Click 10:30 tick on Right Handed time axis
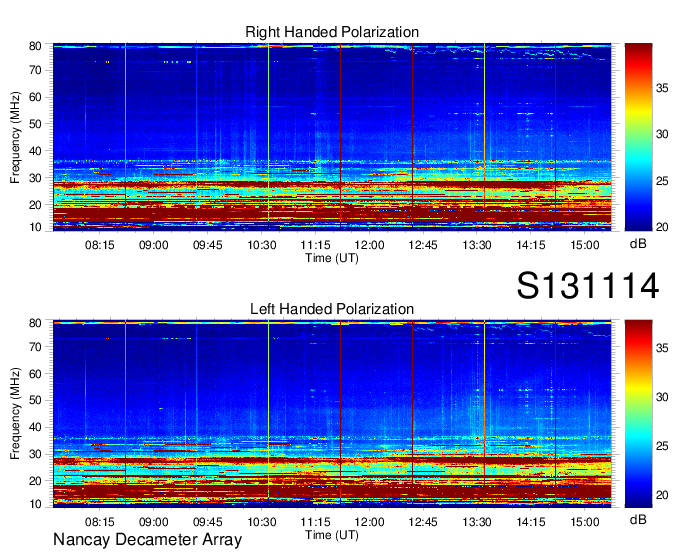 [x=262, y=245]
